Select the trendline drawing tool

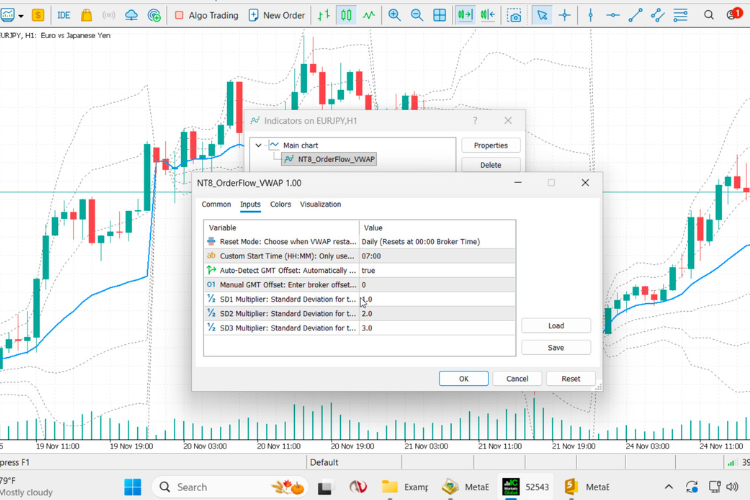pos(635,15)
